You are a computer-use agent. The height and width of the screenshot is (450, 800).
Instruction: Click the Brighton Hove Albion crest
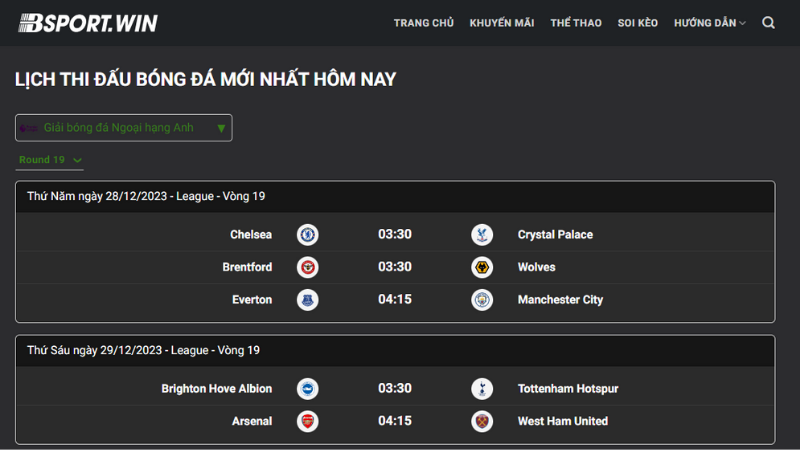(x=308, y=389)
